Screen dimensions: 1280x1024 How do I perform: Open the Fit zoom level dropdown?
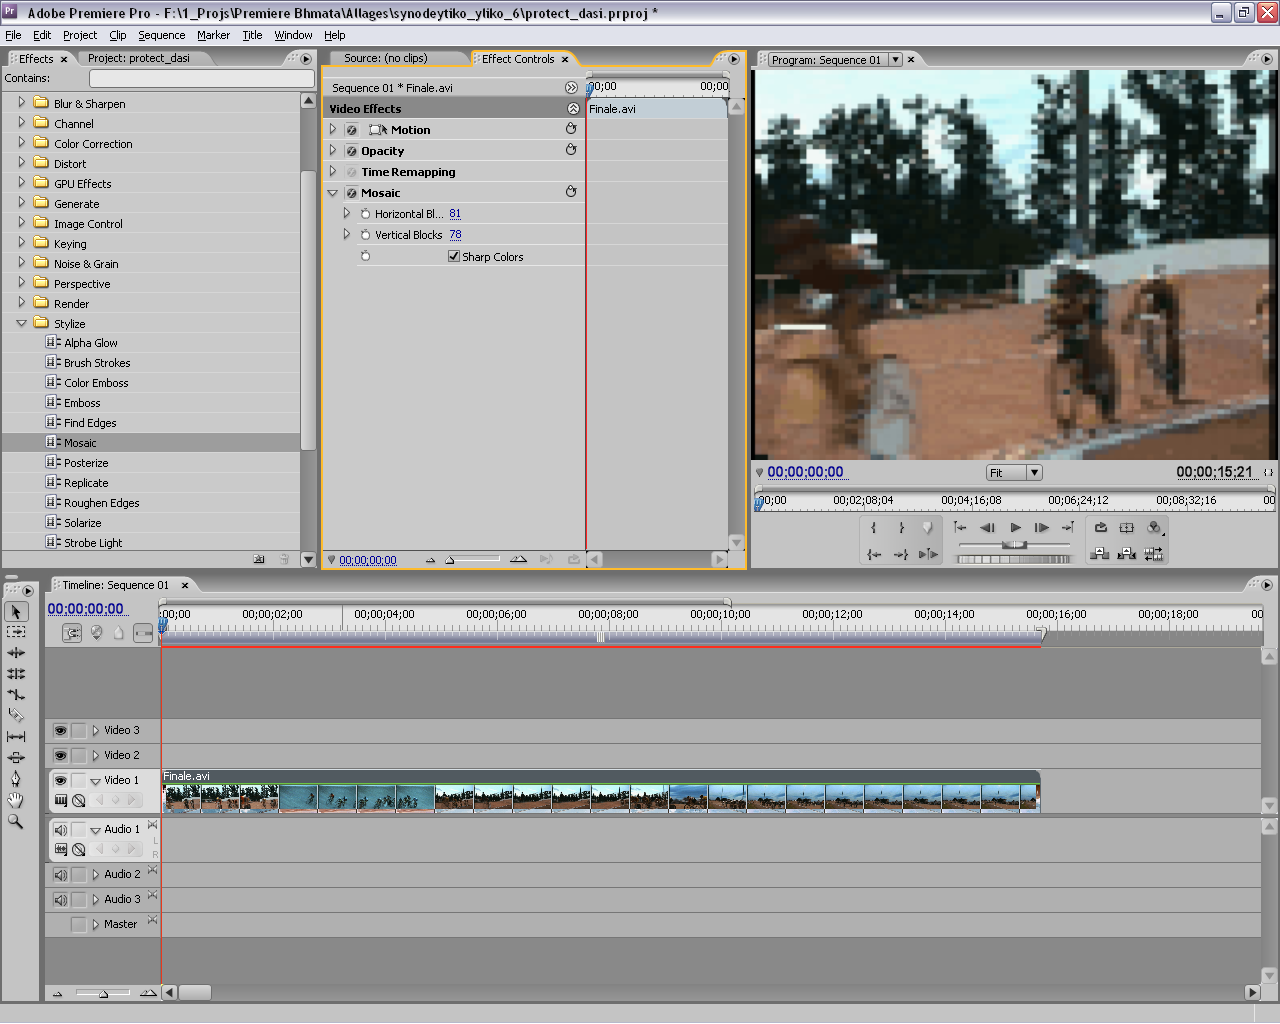tap(1034, 473)
